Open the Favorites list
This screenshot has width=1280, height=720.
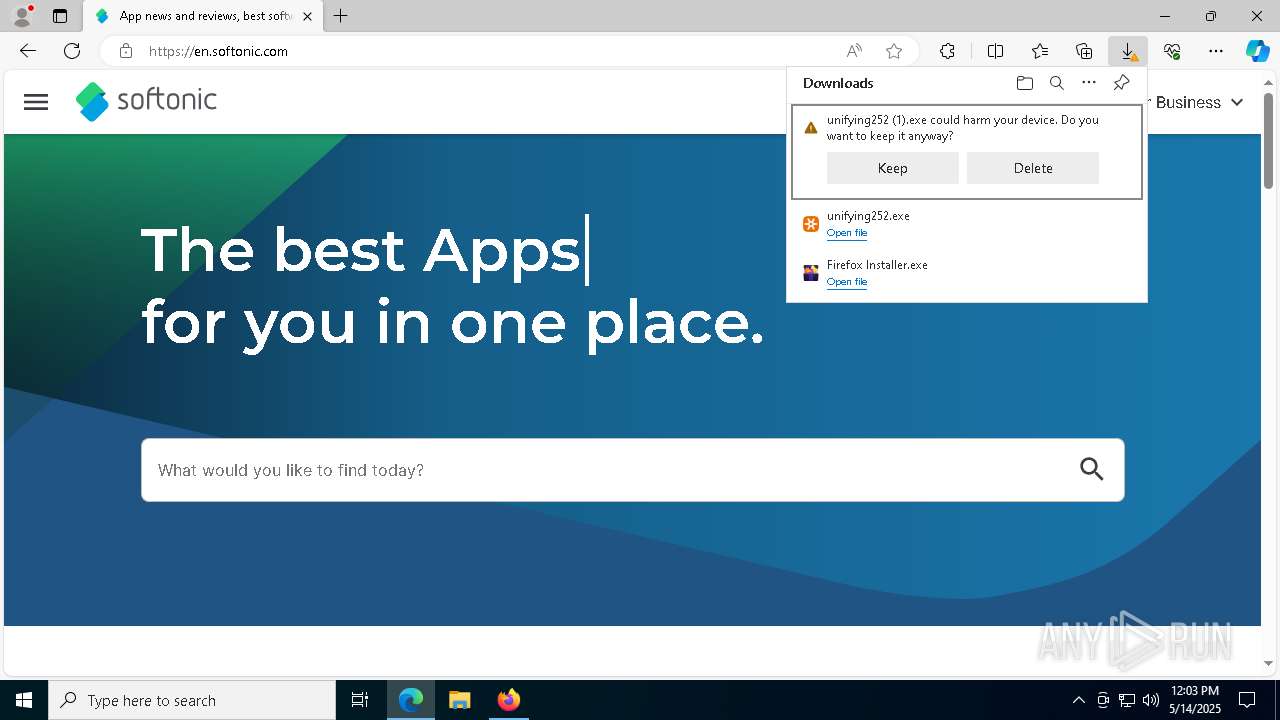pos(1040,51)
